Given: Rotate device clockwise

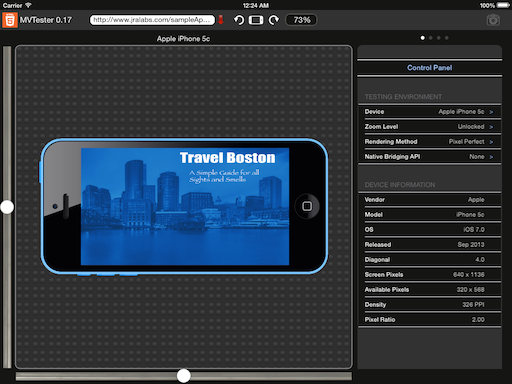Looking at the screenshot, I should click(x=274, y=20).
